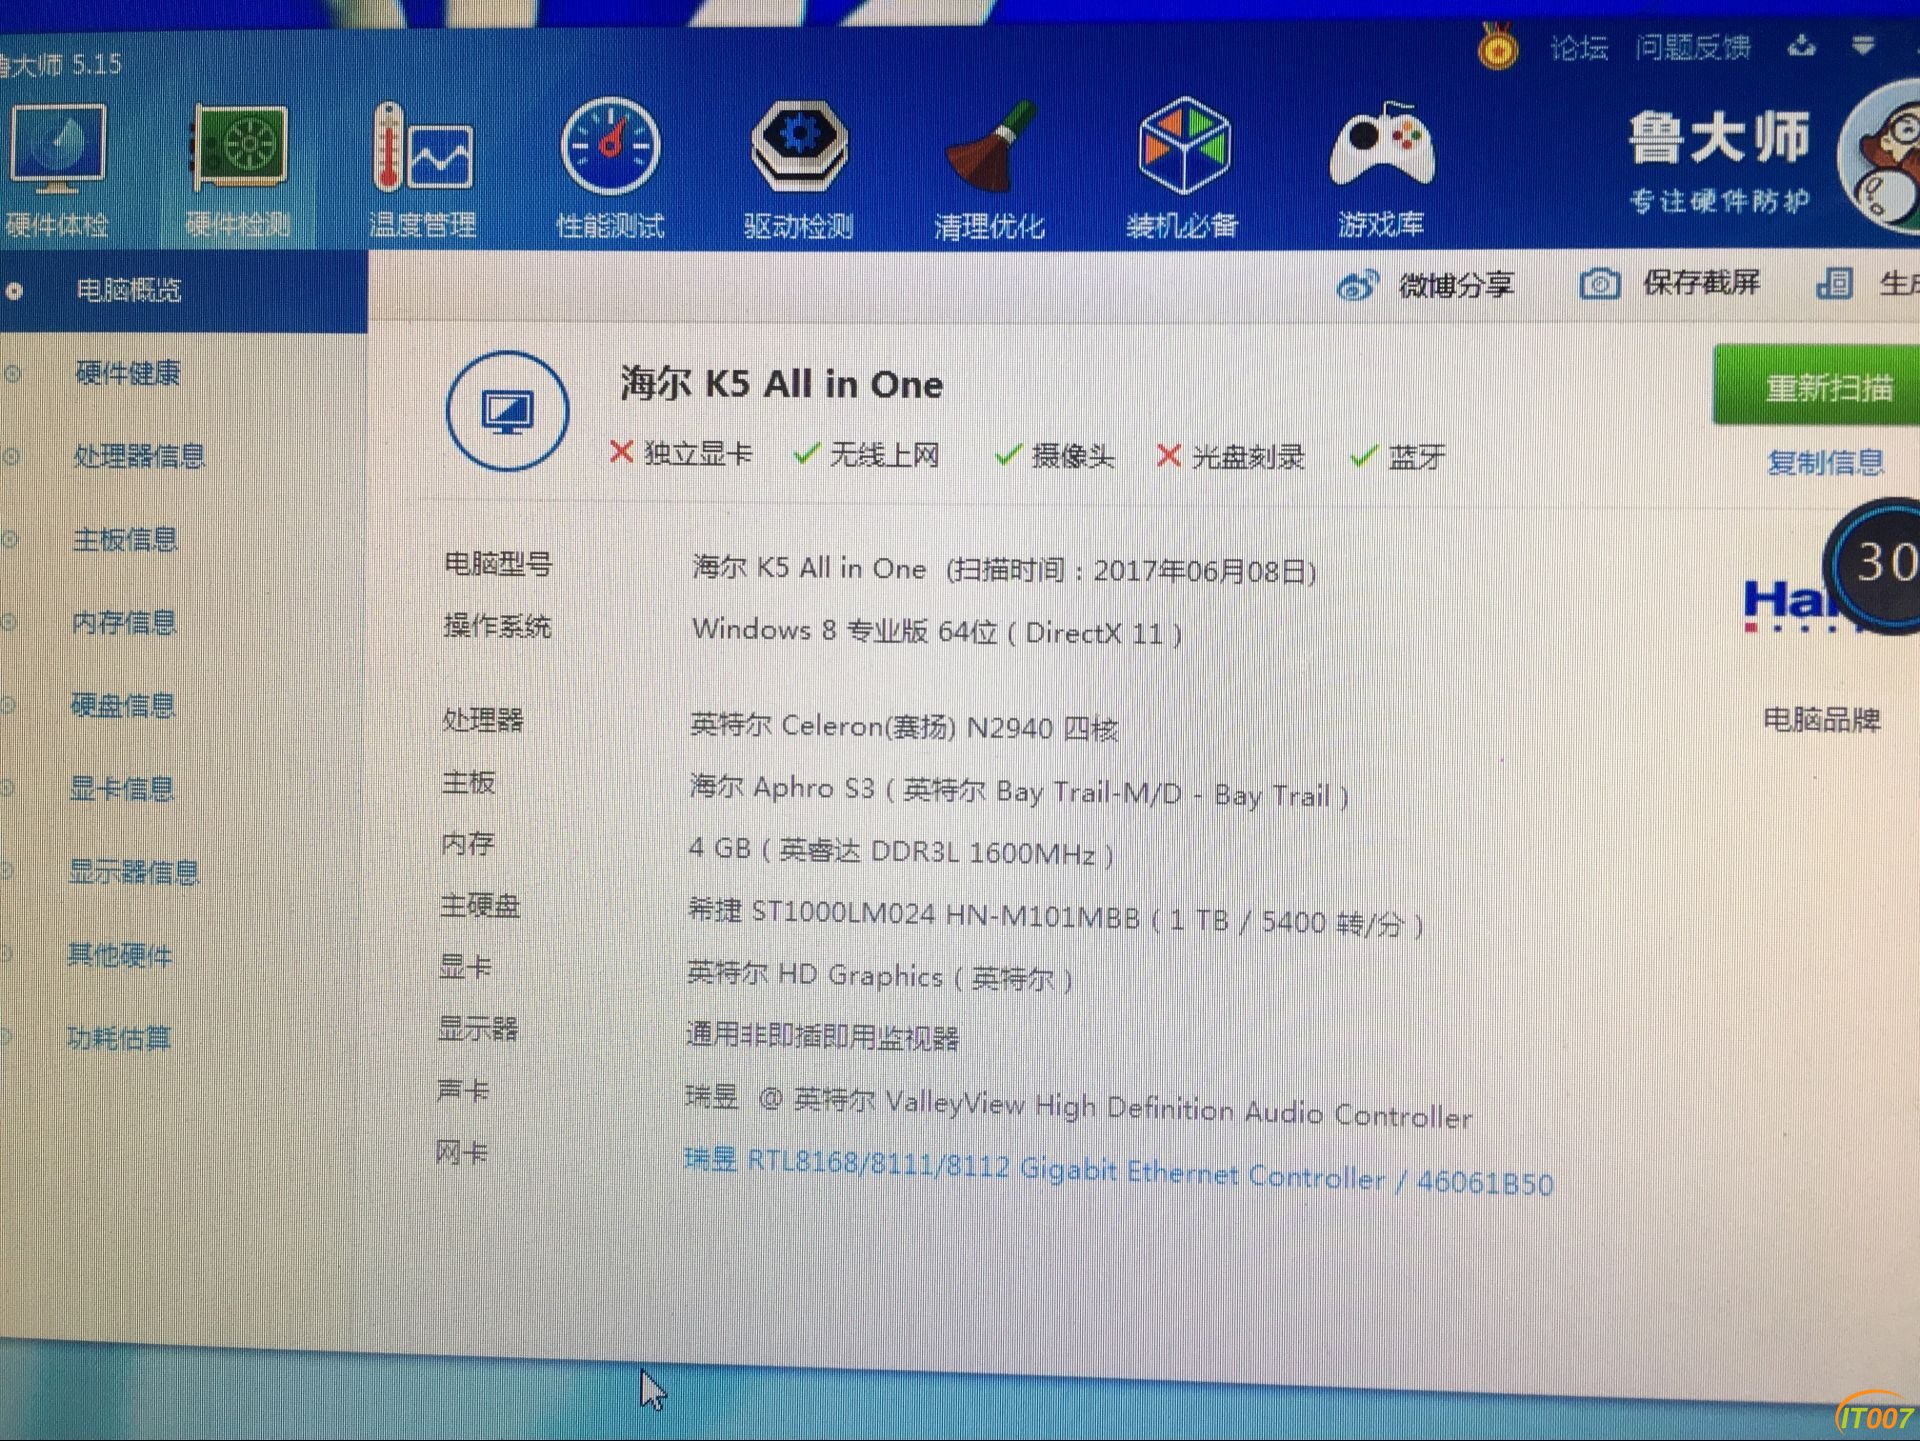Click the 复制信息 copy info link
This screenshot has width=1920, height=1441.
tap(1826, 462)
